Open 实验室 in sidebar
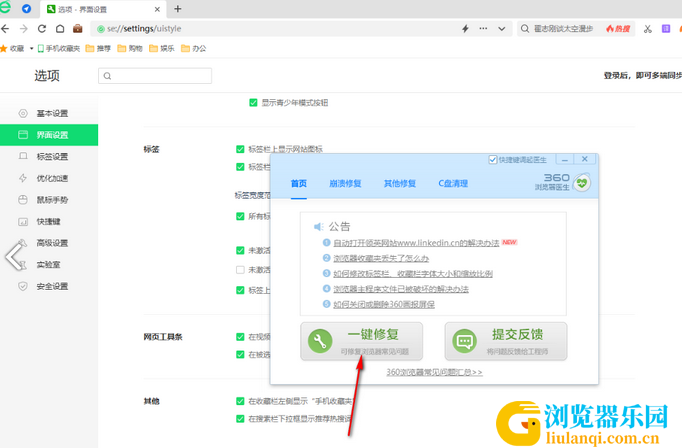Image resolution: width=682 pixels, height=448 pixels. click(49, 264)
